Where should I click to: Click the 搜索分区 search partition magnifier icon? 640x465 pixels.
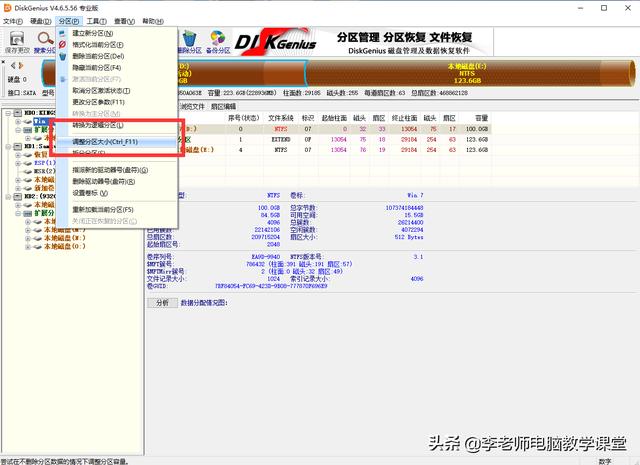tap(46, 40)
